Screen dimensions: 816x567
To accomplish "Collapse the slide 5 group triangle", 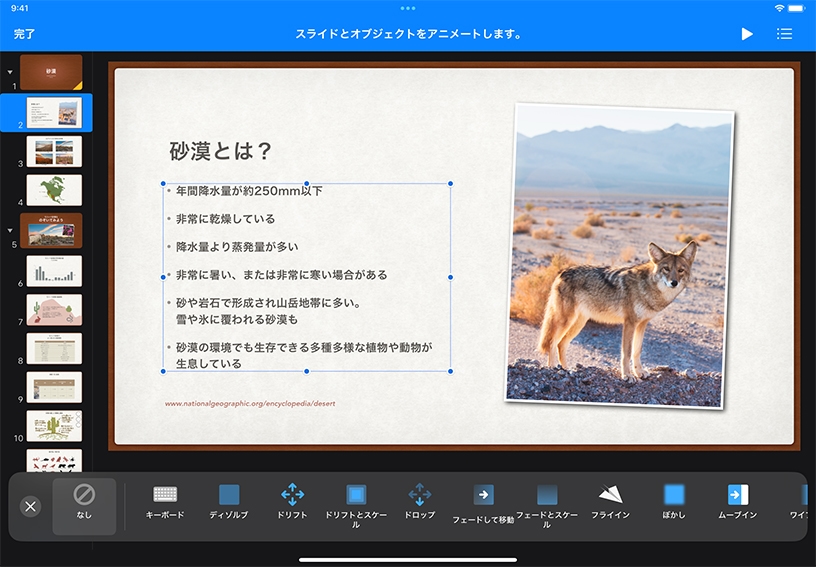I will (x=10, y=229).
